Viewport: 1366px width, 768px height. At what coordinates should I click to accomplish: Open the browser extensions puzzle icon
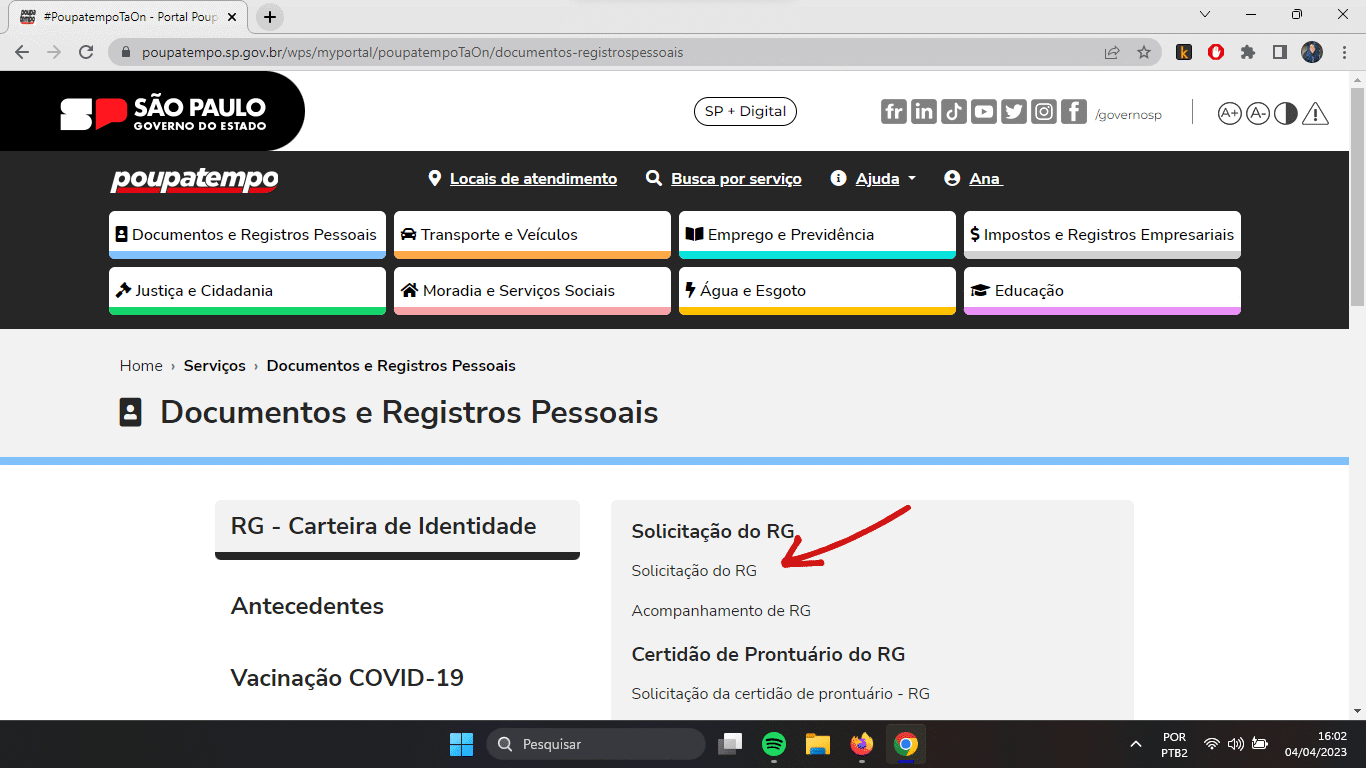1248,52
